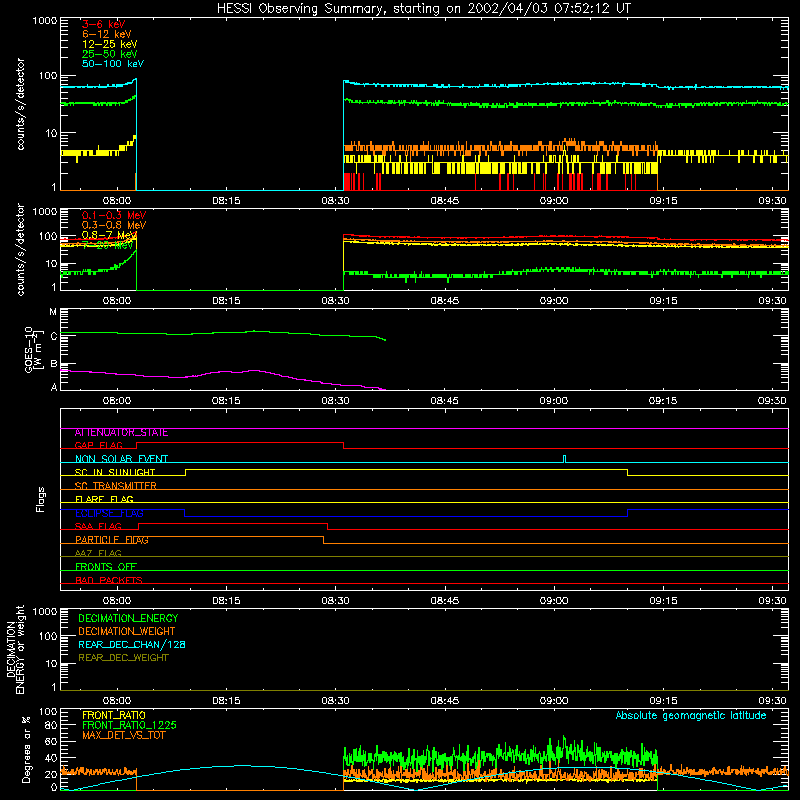Click the MAX_DET_VS_TOT legend label
This screenshot has height=800, width=800.
tap(123, 735)
